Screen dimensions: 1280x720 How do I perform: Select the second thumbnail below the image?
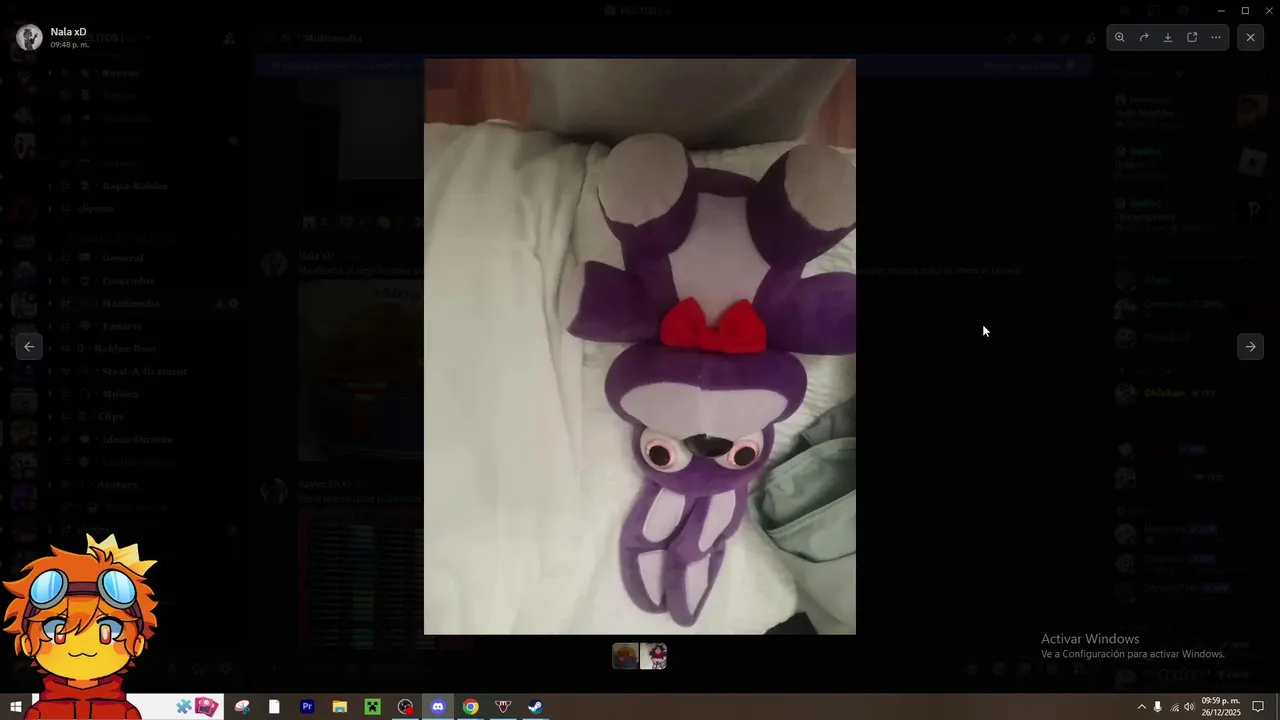[x=654, y=656]
